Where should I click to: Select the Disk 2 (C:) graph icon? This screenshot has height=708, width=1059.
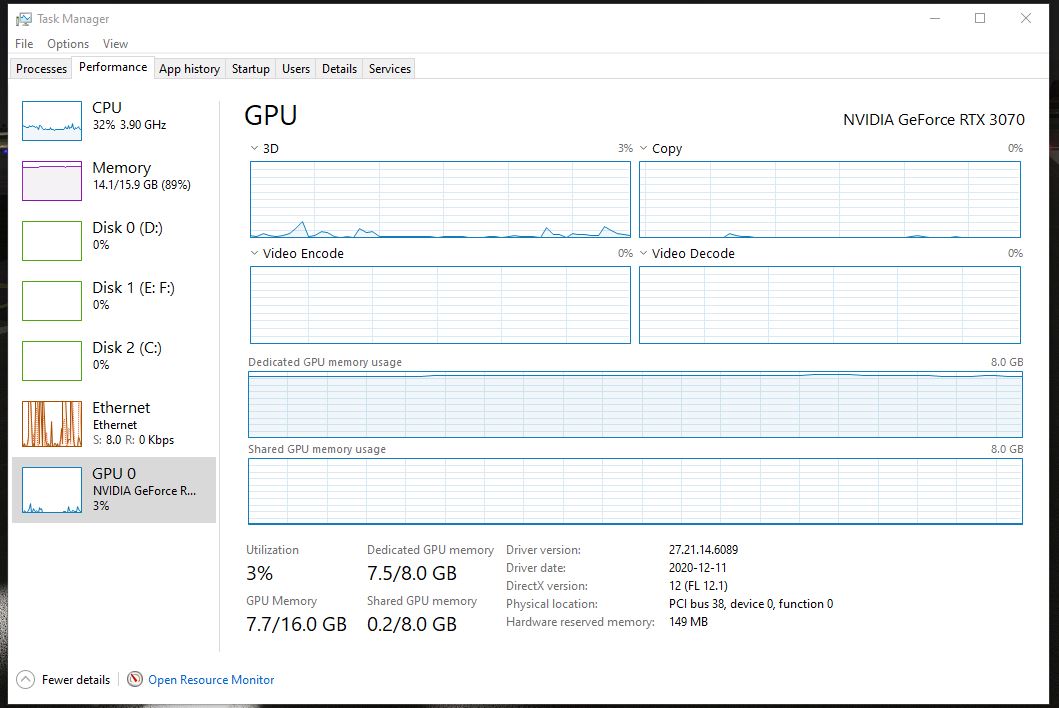point(52,360)
